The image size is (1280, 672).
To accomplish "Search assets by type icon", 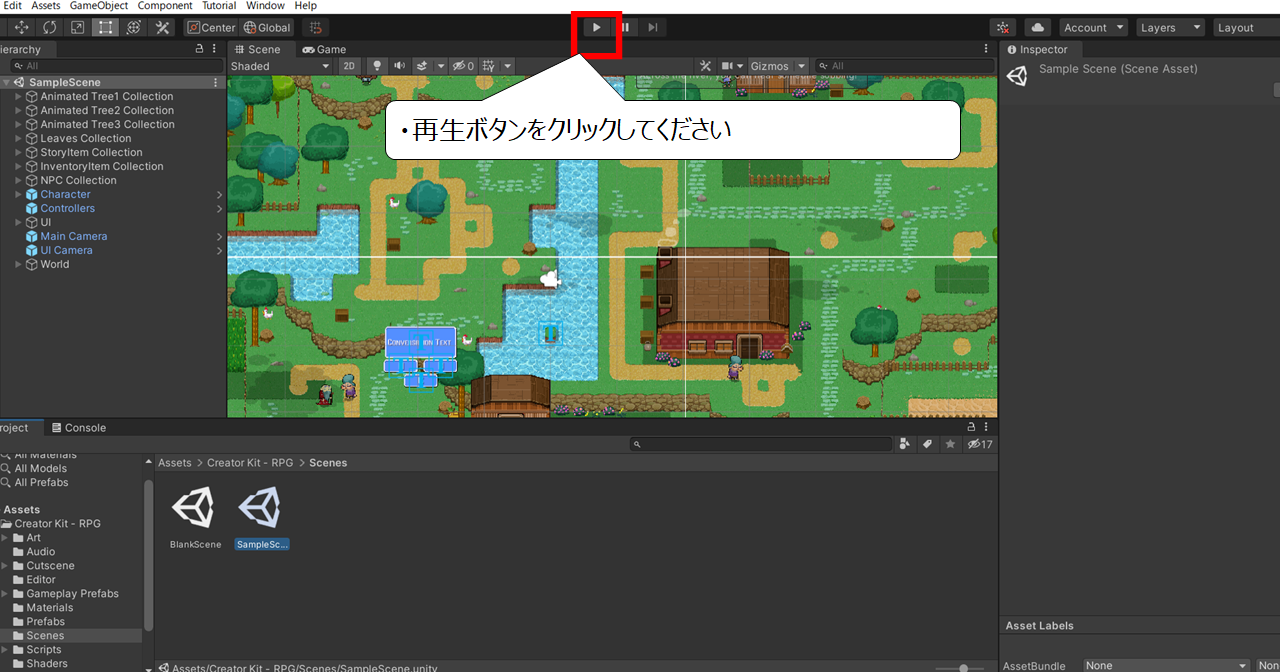I will point(905,444).
